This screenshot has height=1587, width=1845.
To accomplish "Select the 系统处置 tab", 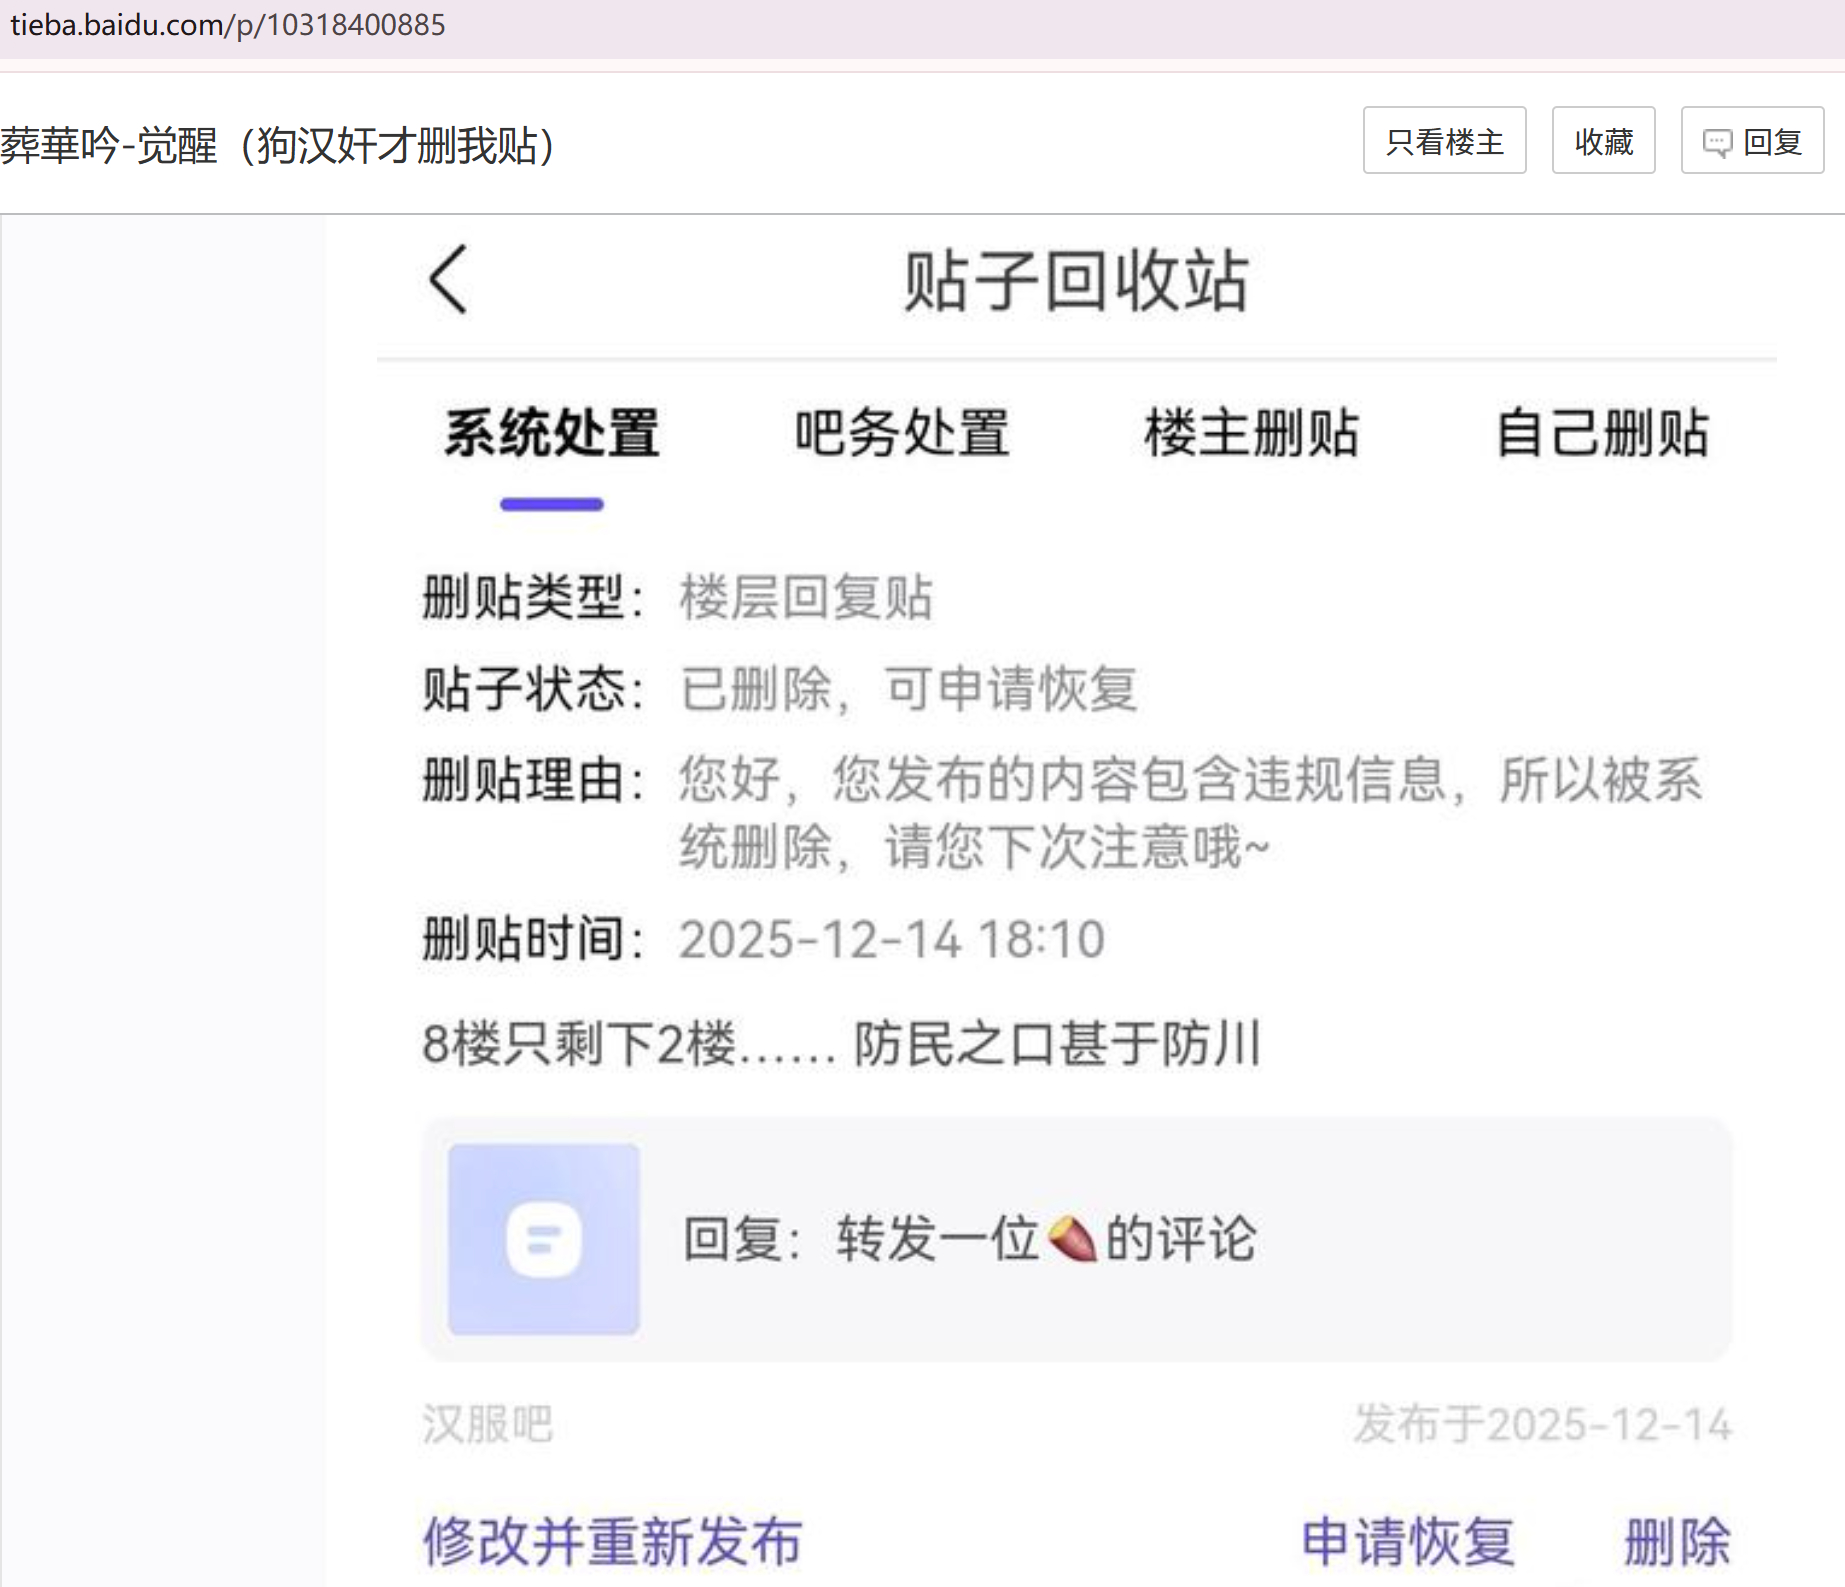I will coord(552,434).
